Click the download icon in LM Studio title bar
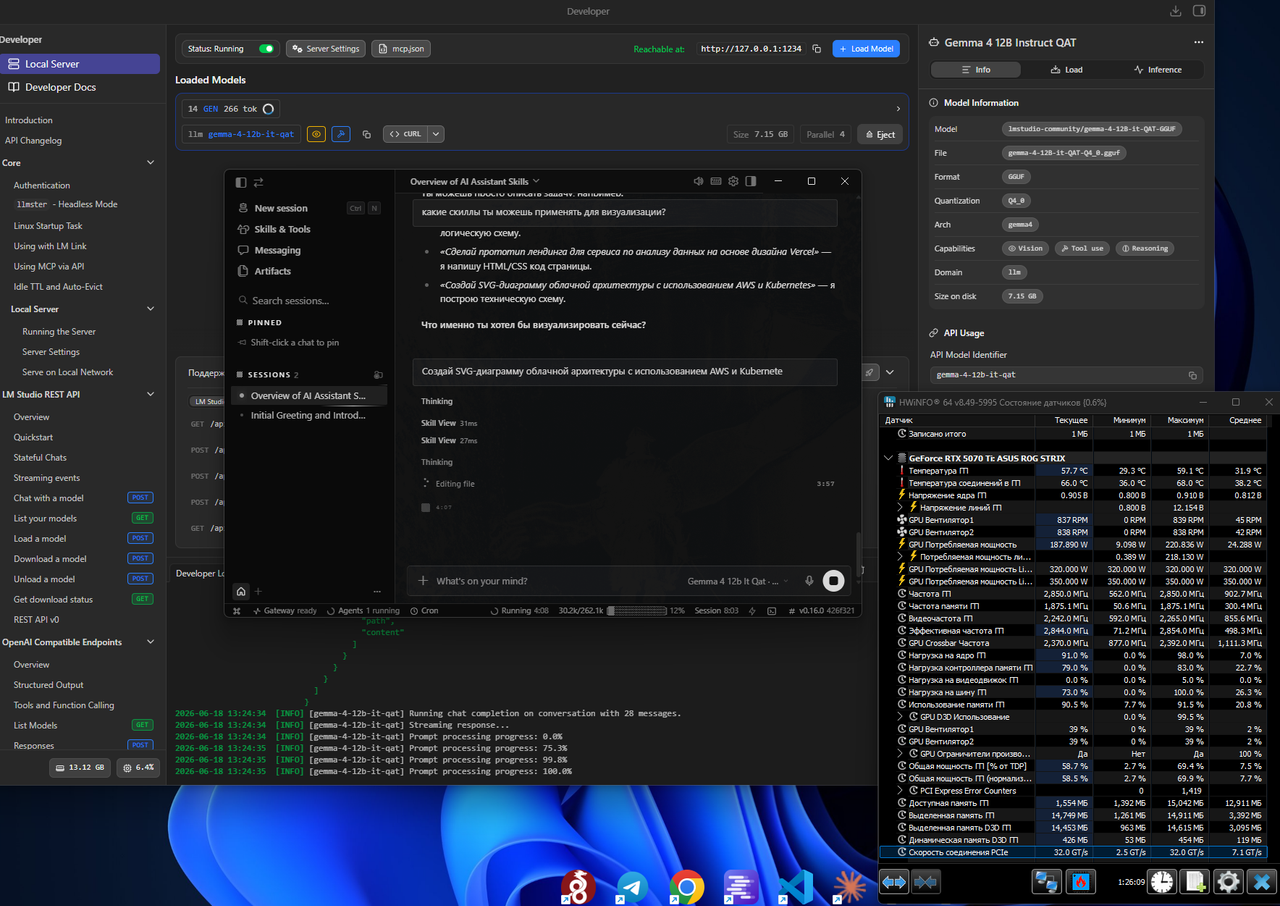The width and height of the screenshot is (1280, 906). (x=1175, y=11)
